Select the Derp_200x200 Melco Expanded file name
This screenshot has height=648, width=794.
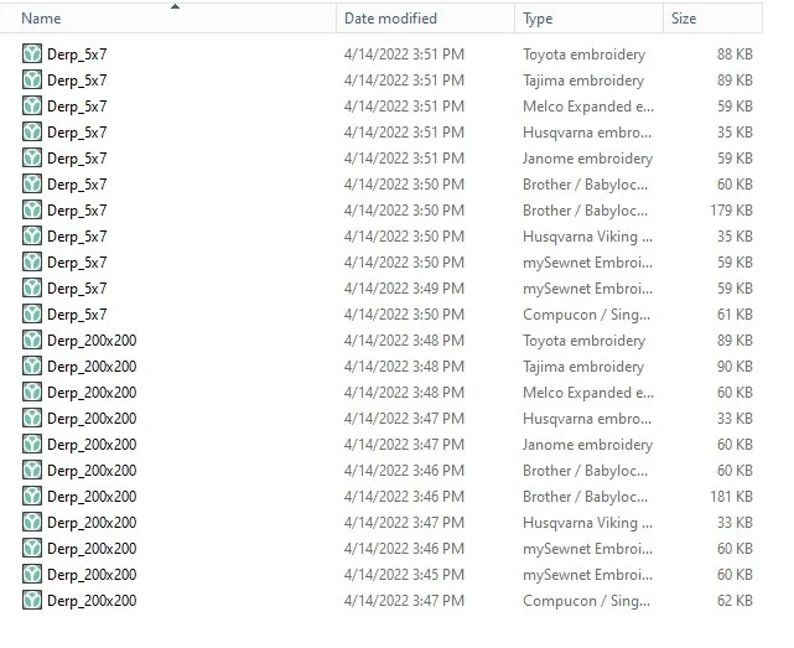91,392
